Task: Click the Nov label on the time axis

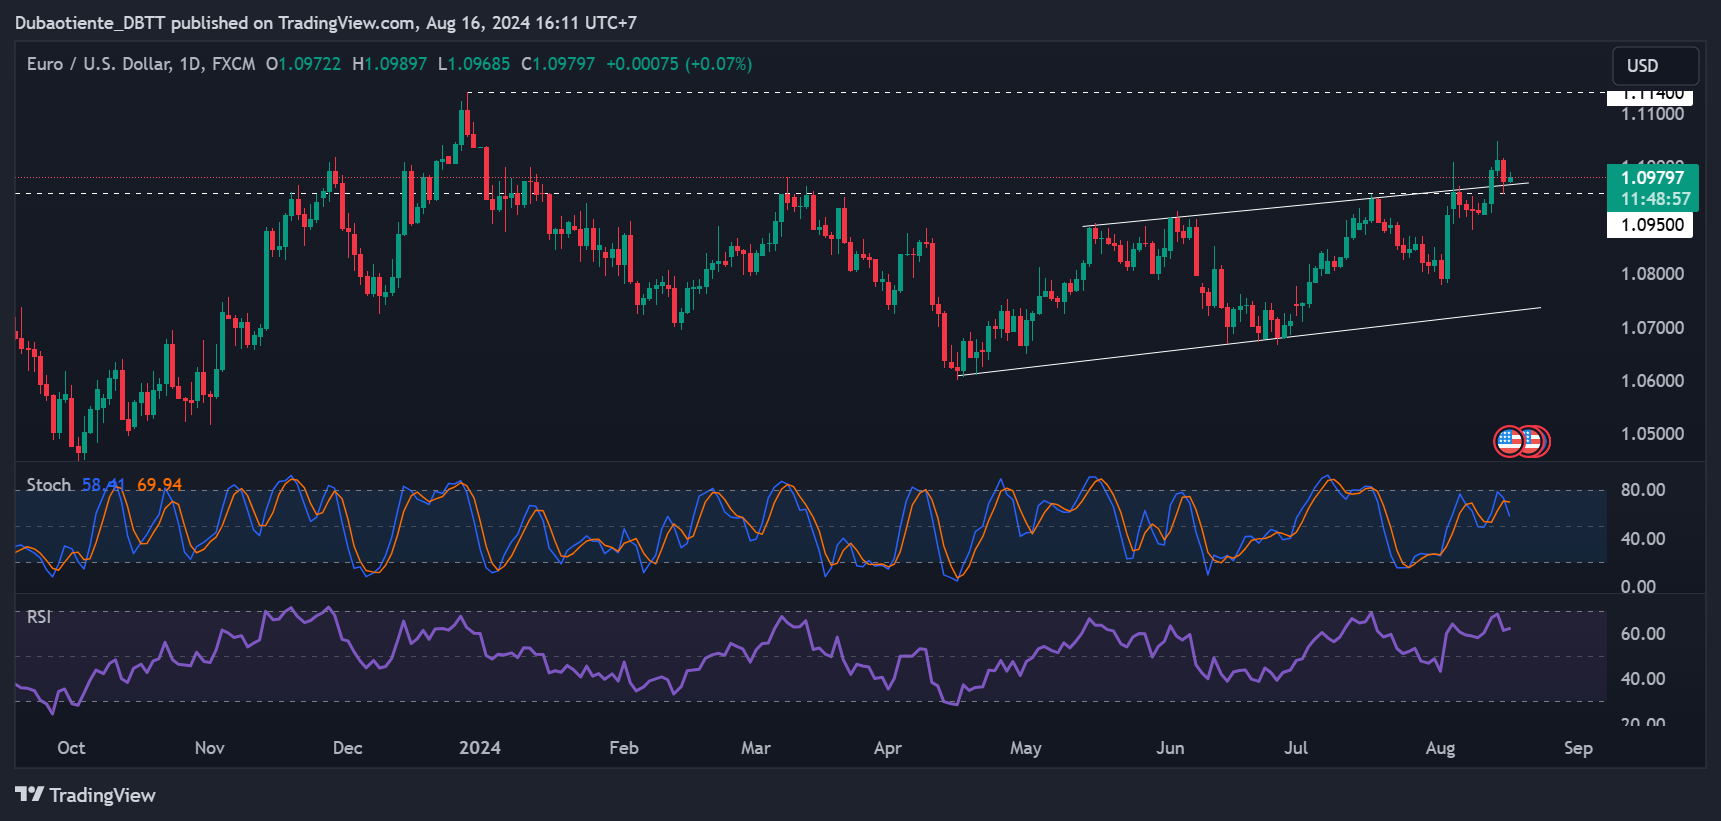Action: [x=209, y=748]
